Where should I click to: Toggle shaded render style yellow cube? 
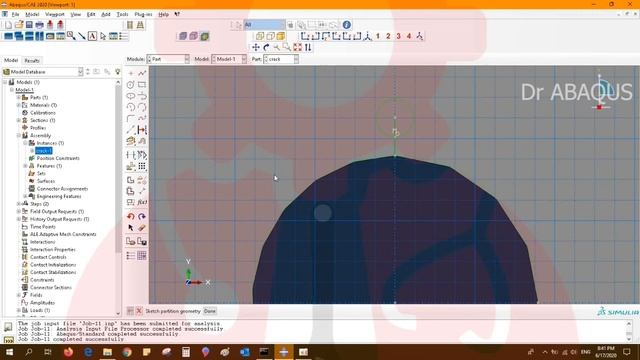point(280,36)
